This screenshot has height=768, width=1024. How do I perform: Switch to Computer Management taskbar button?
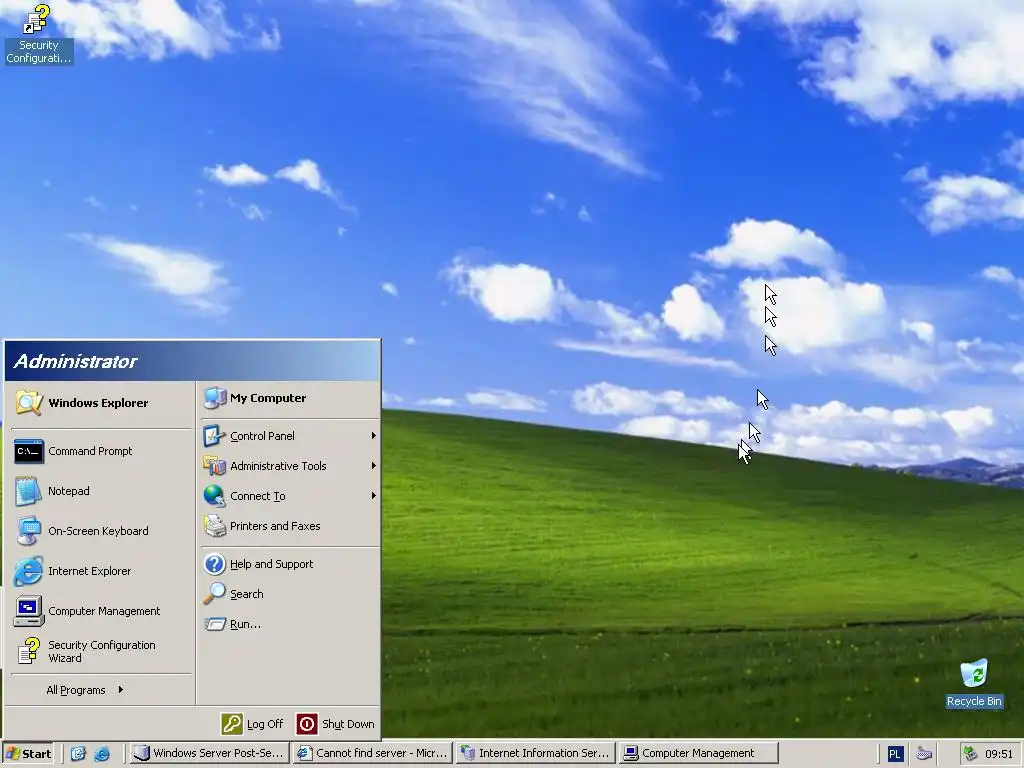click(x=698, y=754)
